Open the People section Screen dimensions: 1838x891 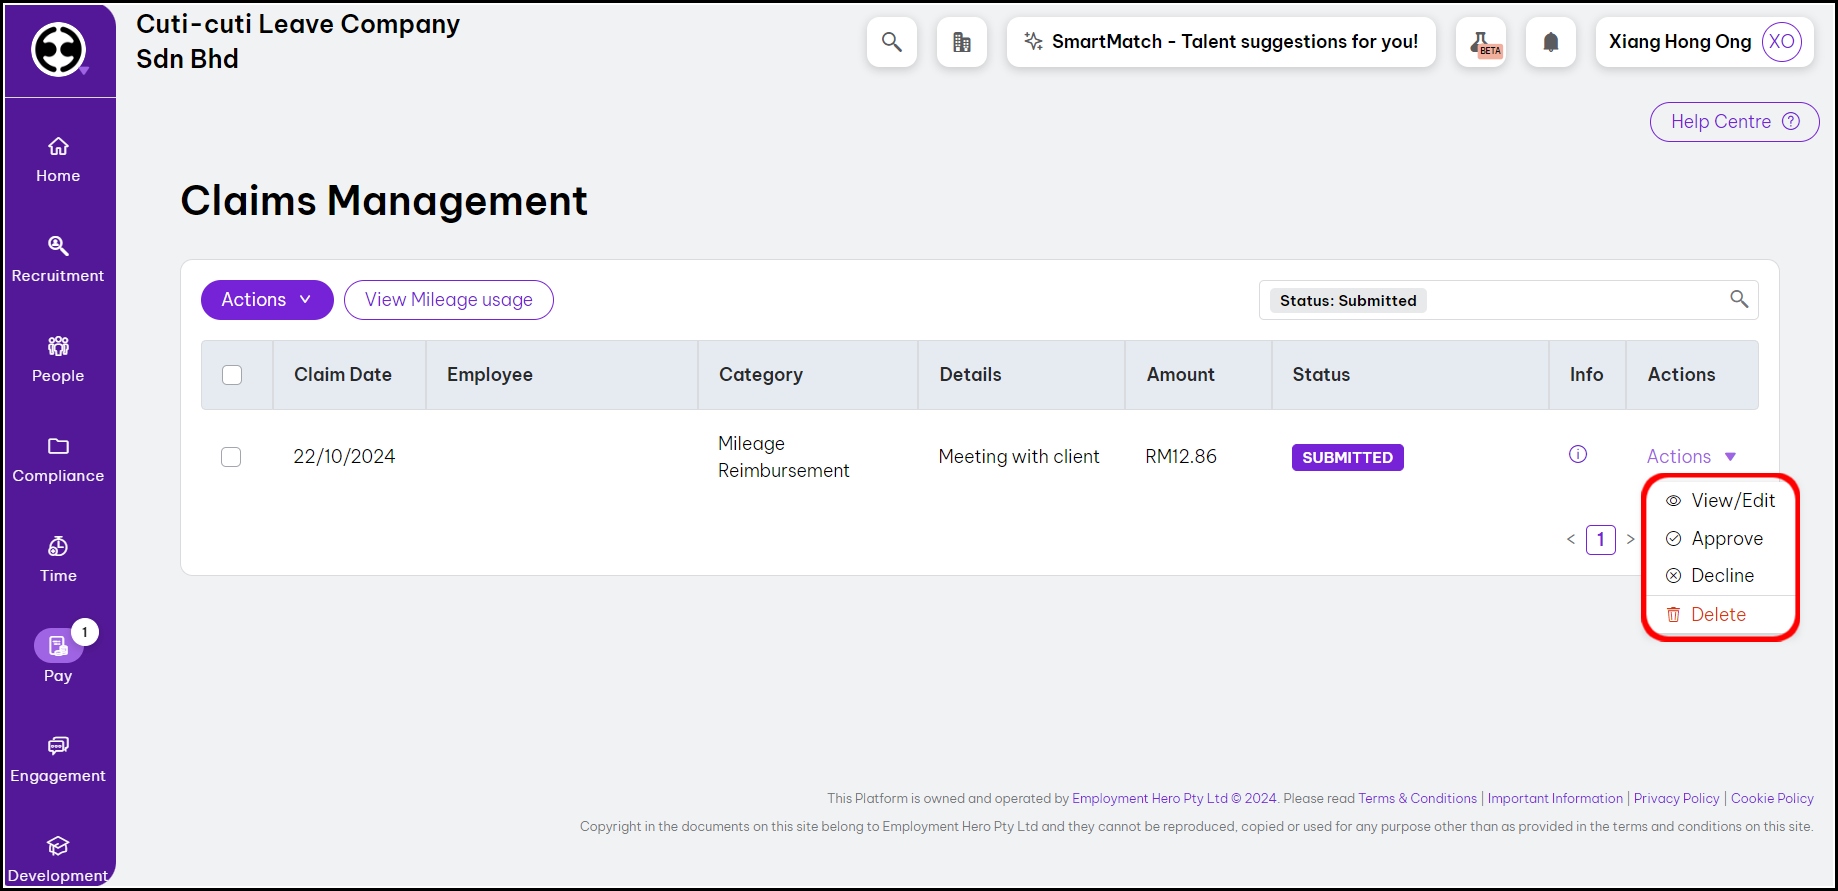point(58,360)
